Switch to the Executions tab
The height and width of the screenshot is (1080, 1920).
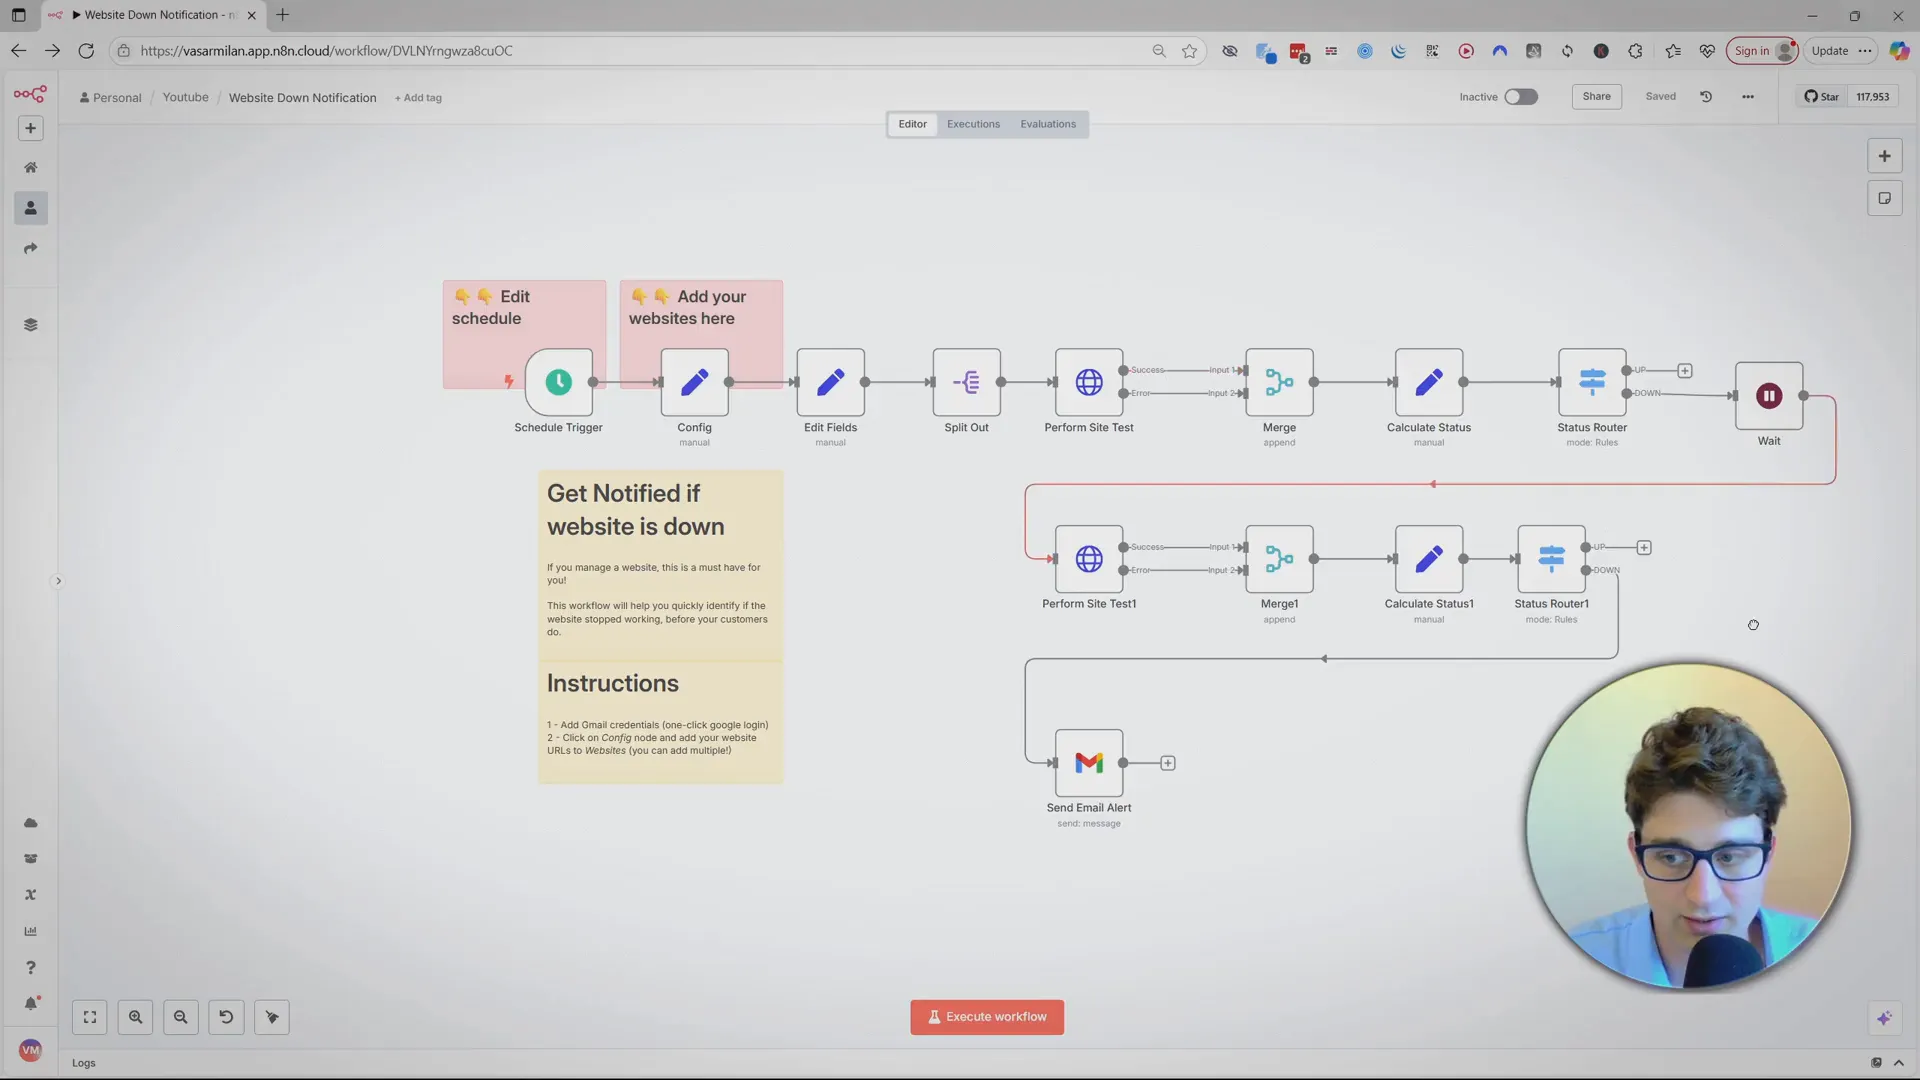[973, 124]
